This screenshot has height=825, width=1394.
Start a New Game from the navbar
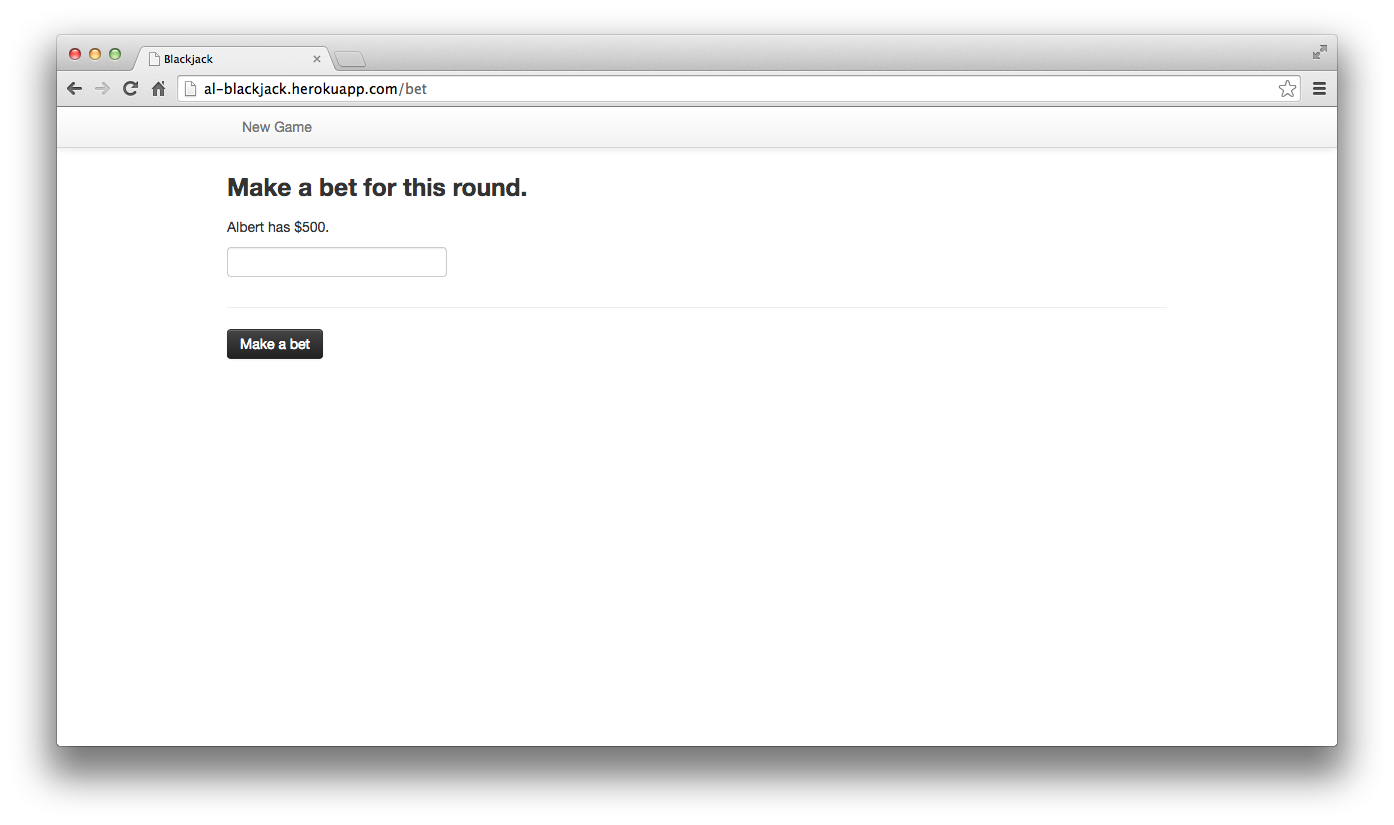pos(277,127)
